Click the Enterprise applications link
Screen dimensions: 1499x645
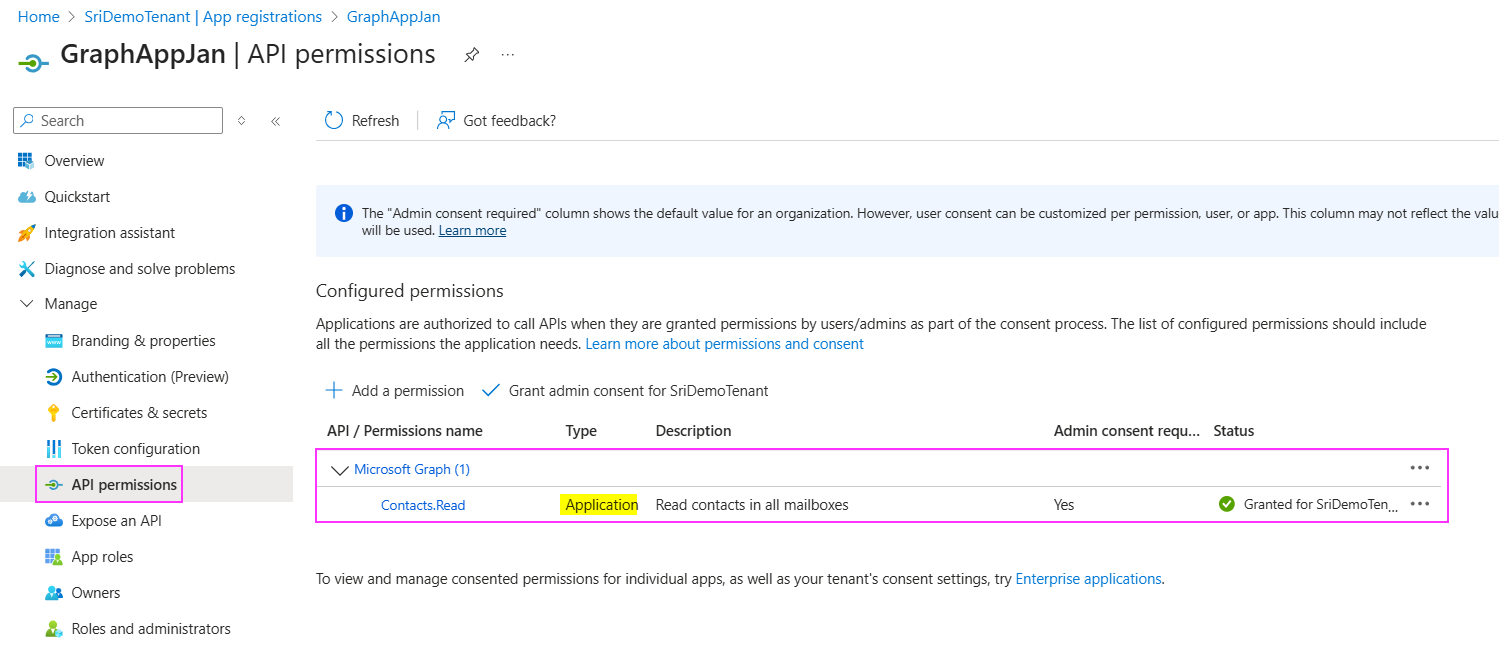click(x=1088, y=579)
